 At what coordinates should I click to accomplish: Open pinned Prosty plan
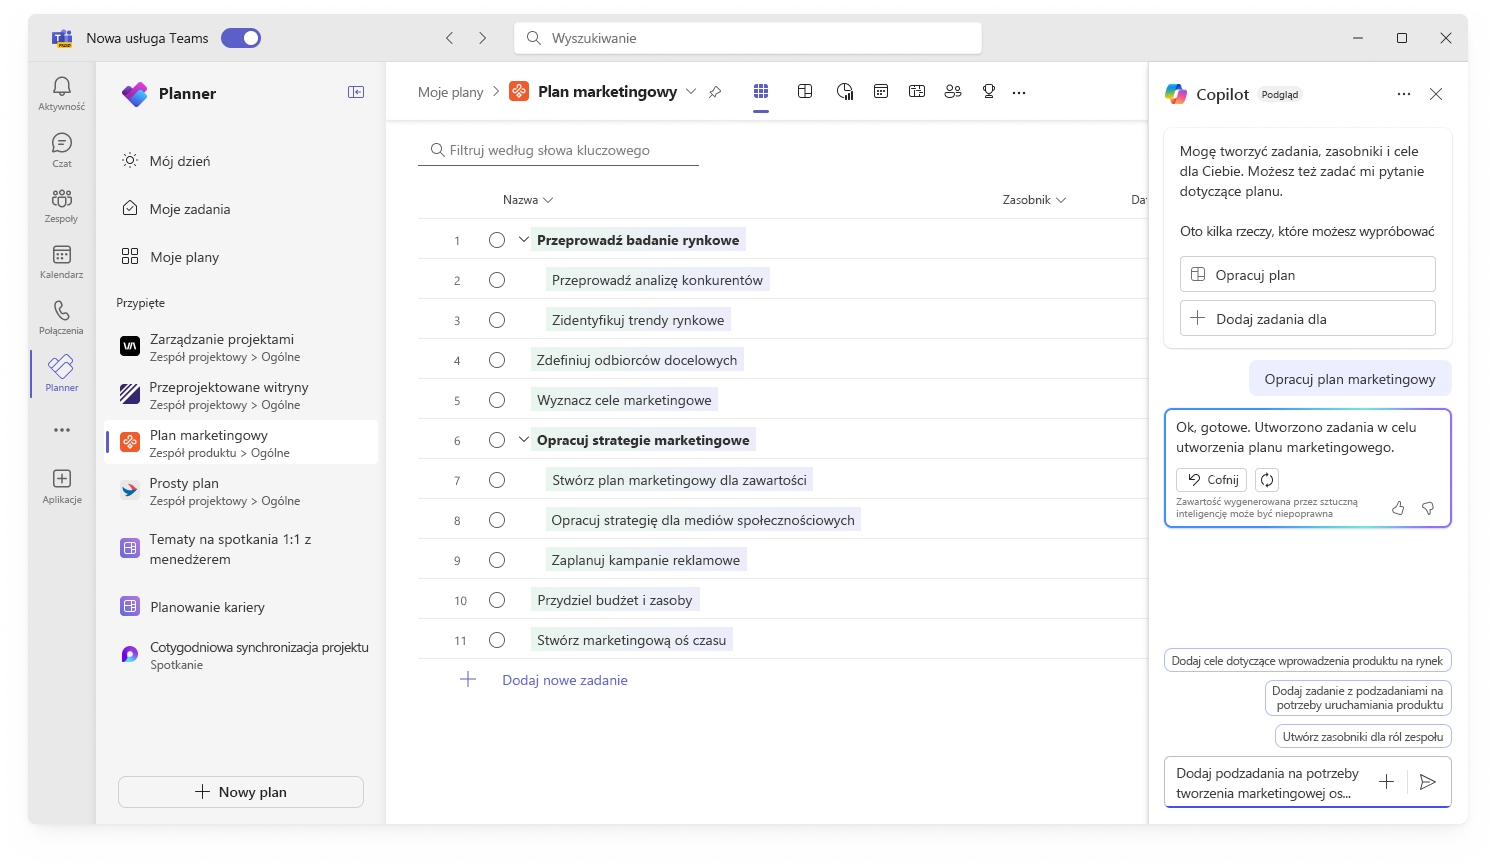(x=241, y=491)
